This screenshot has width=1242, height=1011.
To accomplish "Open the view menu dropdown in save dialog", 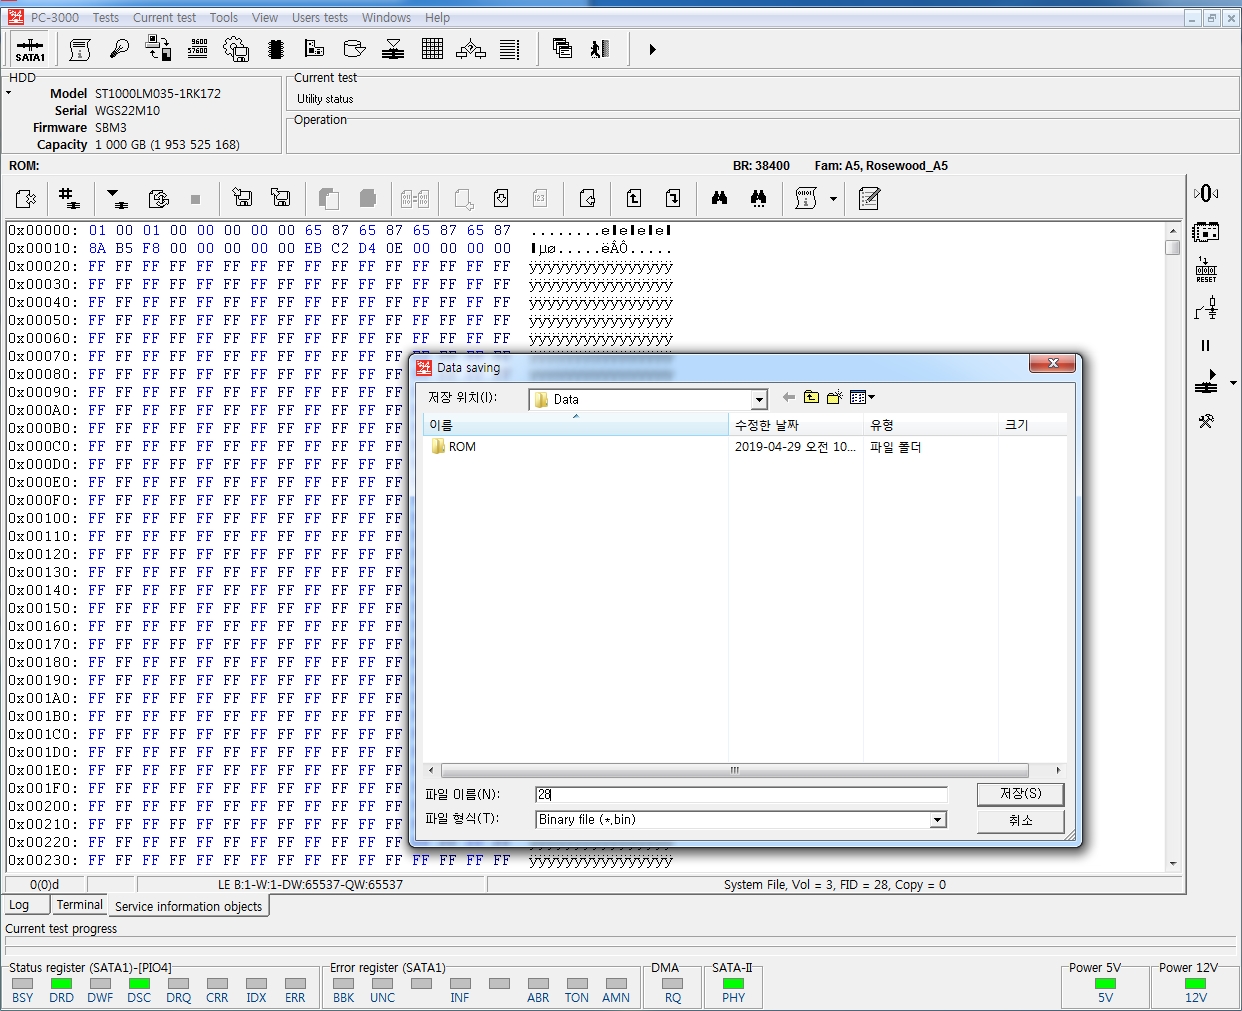I will click(862, 397).
